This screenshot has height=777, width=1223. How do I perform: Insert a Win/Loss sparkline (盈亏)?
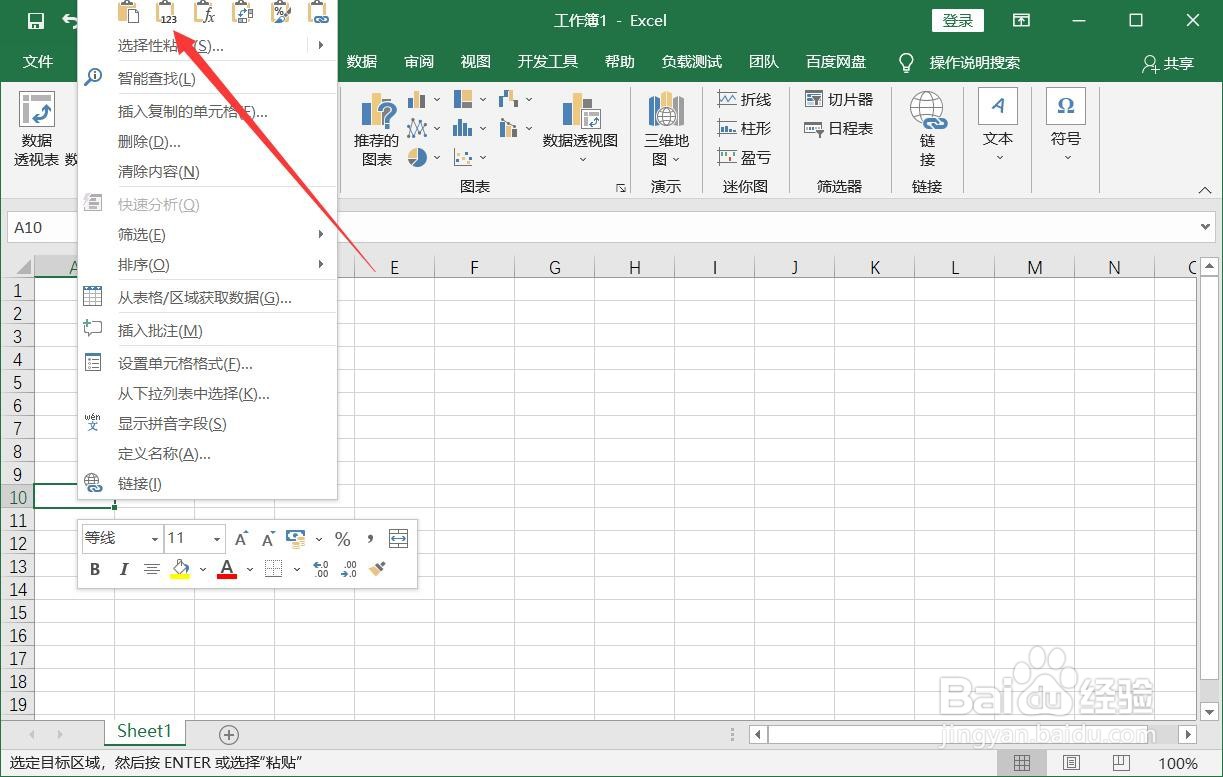745,157
